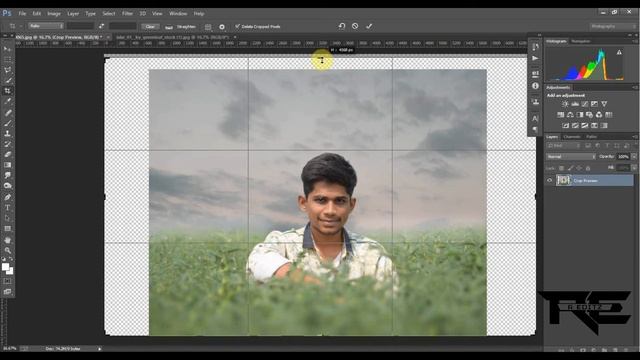The width and height of the screenshot is (640, 360).
Task: Open Histogram panel flyout menu
Action: click(x=635, y=41)
